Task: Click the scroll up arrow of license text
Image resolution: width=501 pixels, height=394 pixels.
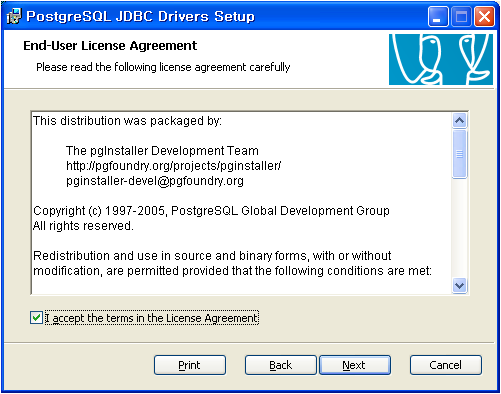Action: coord(460,120)
